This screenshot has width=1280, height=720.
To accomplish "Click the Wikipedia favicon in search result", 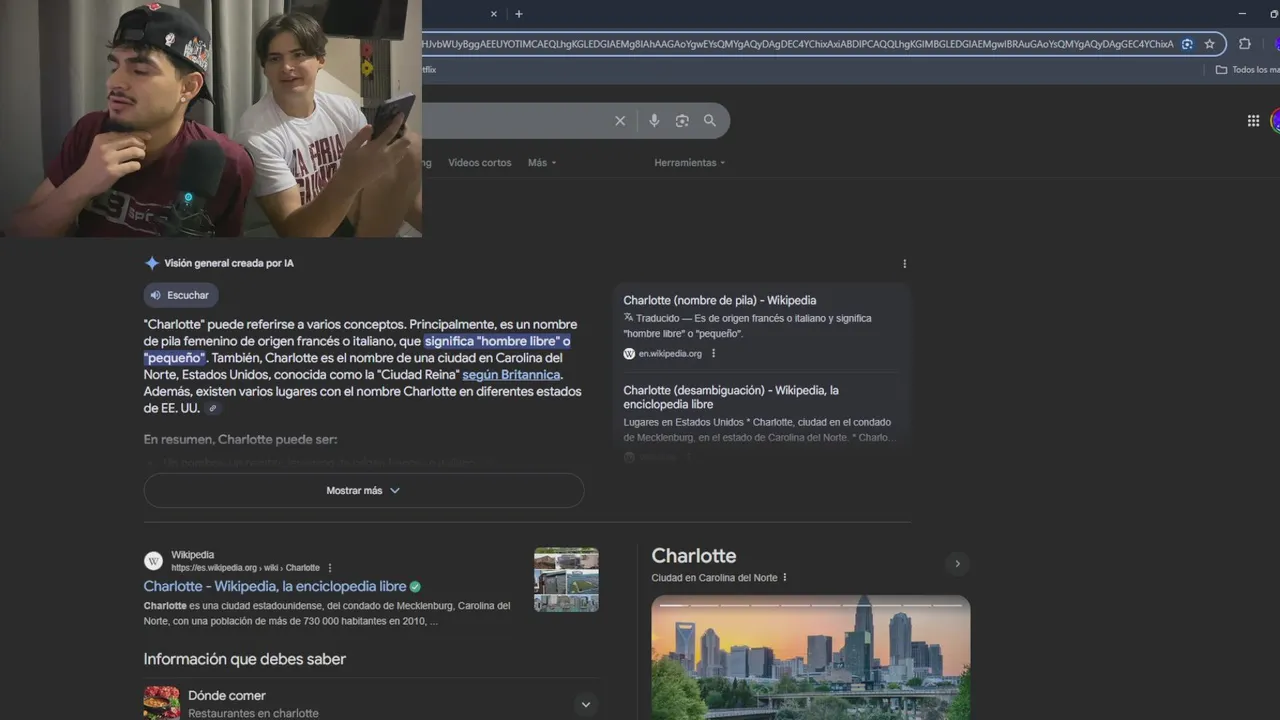I will point(153,561).
